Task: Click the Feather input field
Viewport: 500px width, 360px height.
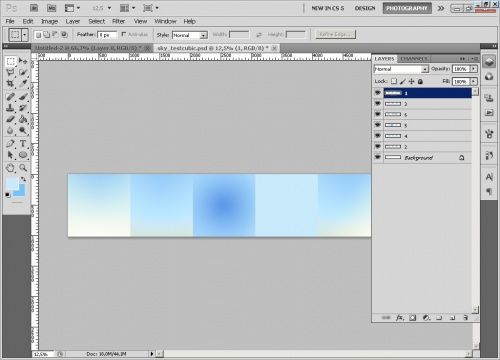Action: (107, 35)
